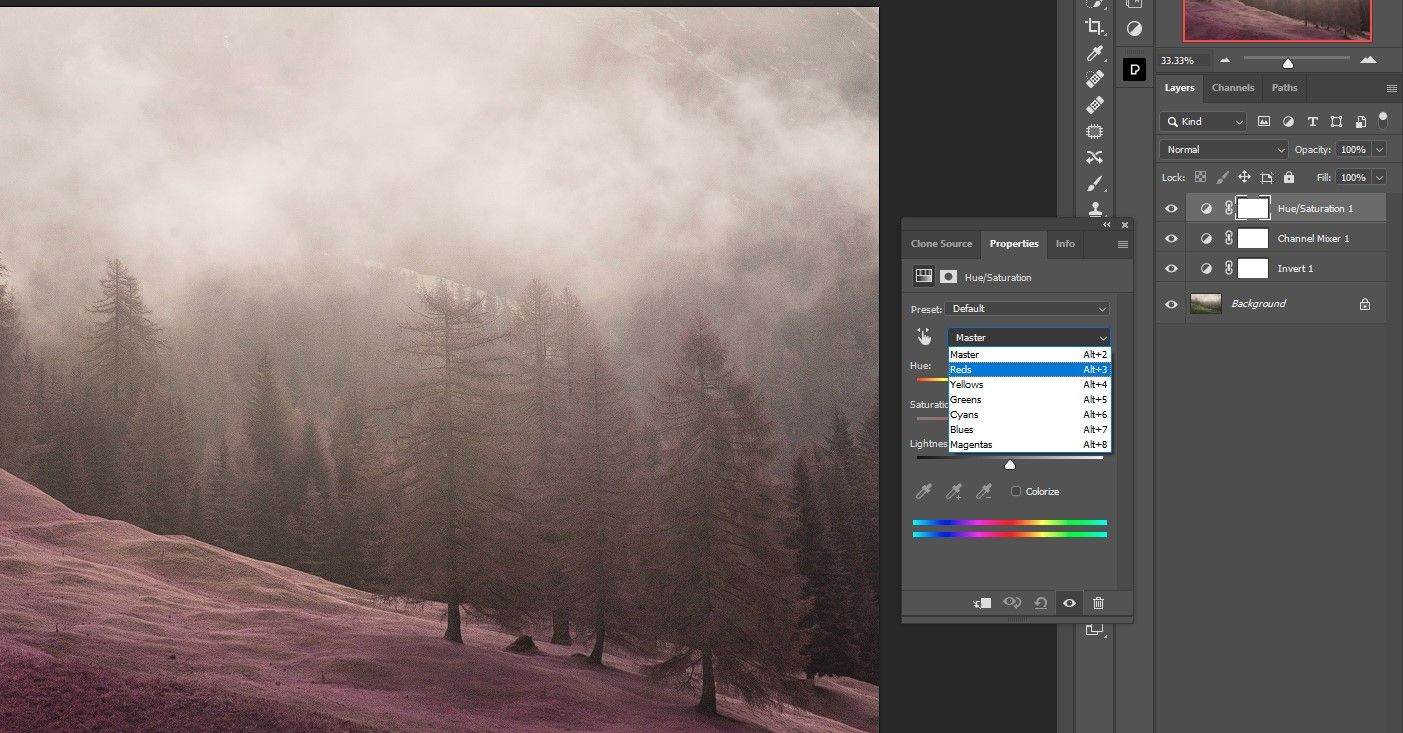This screenshot has width=1403, height=733.
Task: Open the Preset dropdown
Action: point(1028,309)
